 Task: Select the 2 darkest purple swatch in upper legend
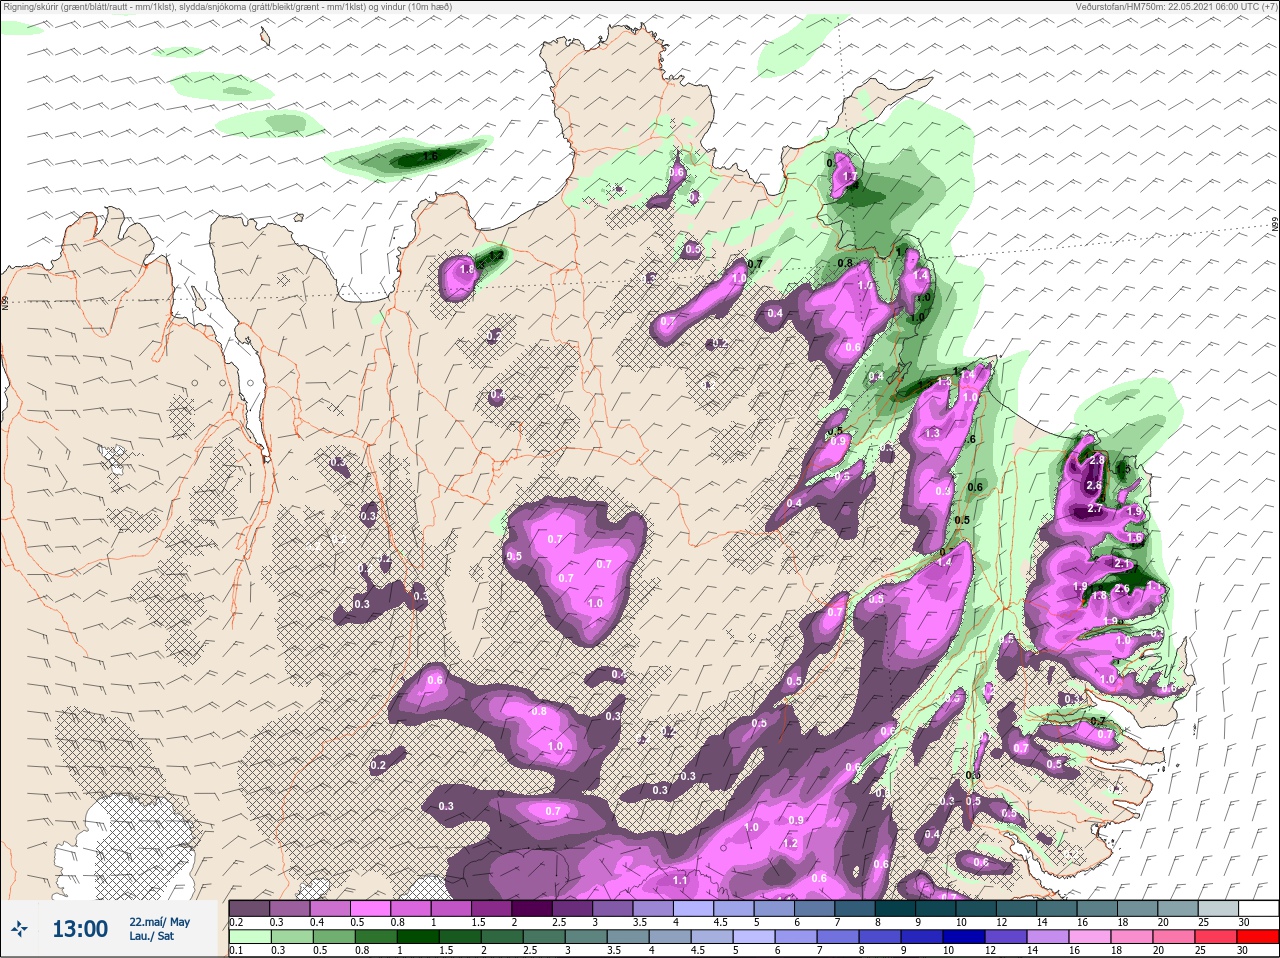(532, 908)
